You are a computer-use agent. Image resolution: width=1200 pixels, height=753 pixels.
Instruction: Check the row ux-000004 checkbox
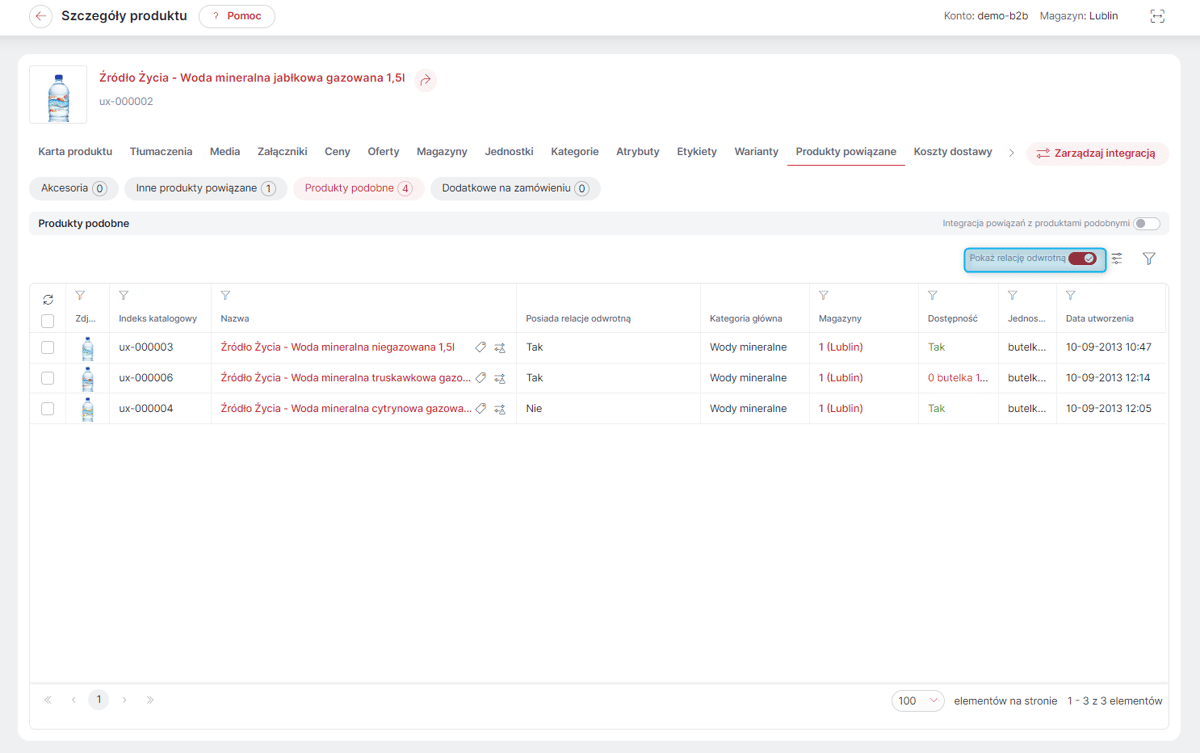[47, 409]
